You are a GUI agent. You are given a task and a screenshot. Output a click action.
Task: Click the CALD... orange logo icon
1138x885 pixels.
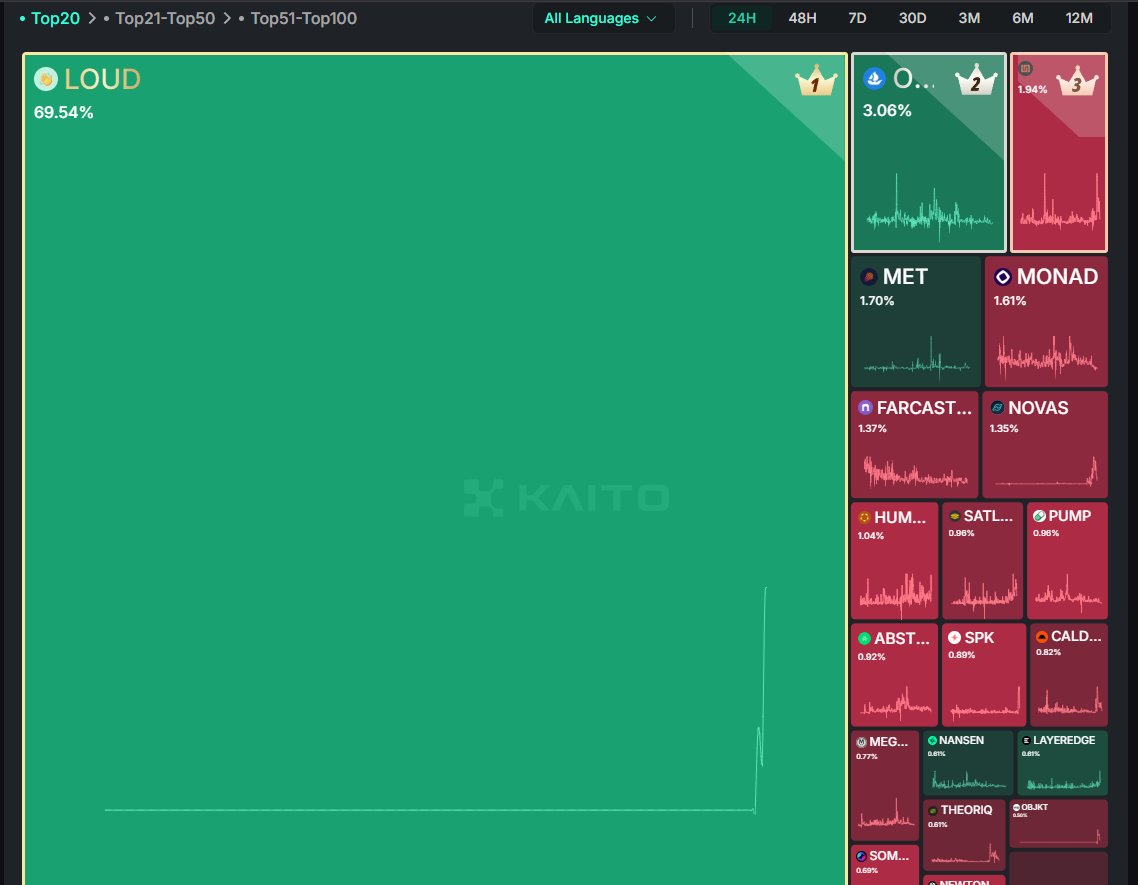(x=1041, y=637)
